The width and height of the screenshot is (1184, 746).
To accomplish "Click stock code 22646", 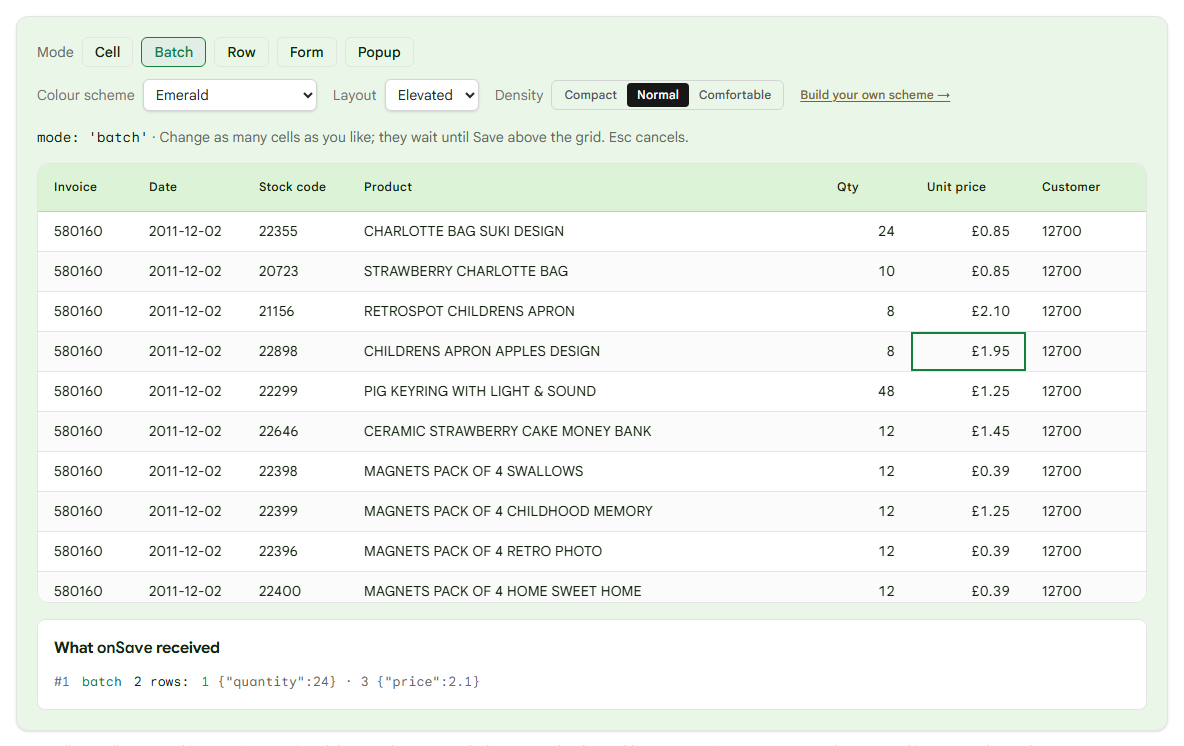I will (x=296, y=431).
